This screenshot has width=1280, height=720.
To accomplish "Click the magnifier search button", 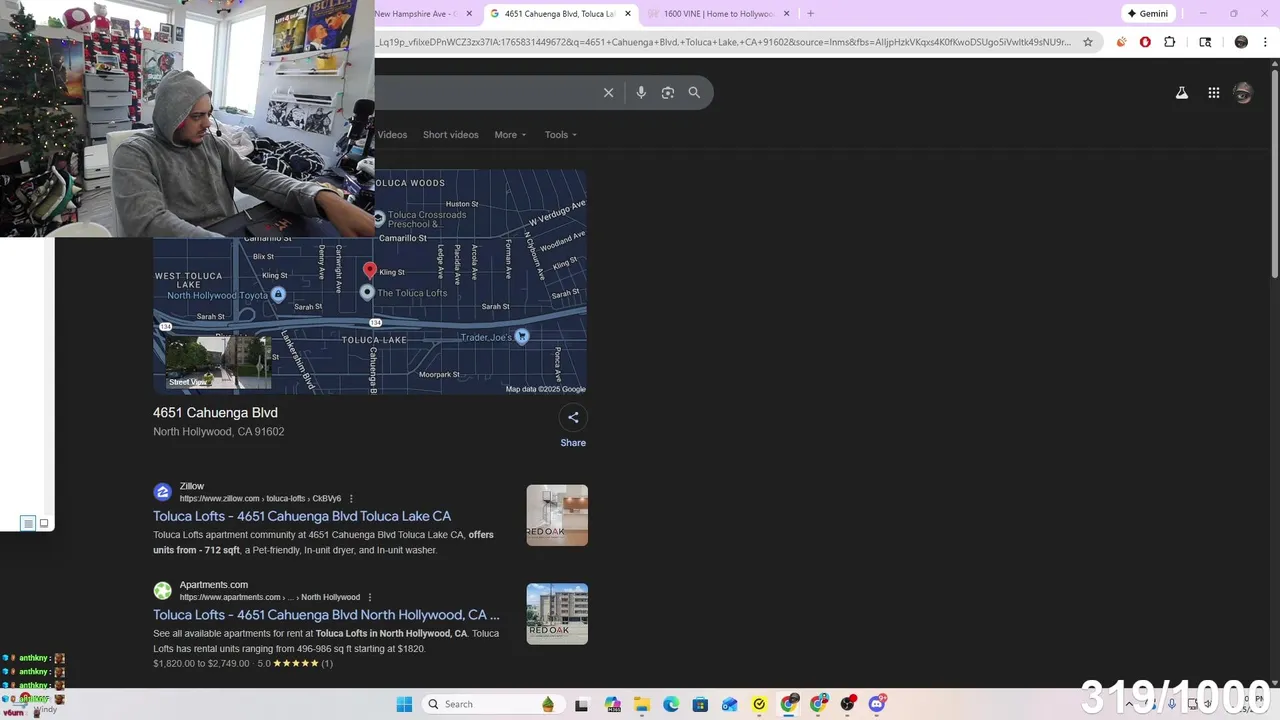I will click(694, 92).
